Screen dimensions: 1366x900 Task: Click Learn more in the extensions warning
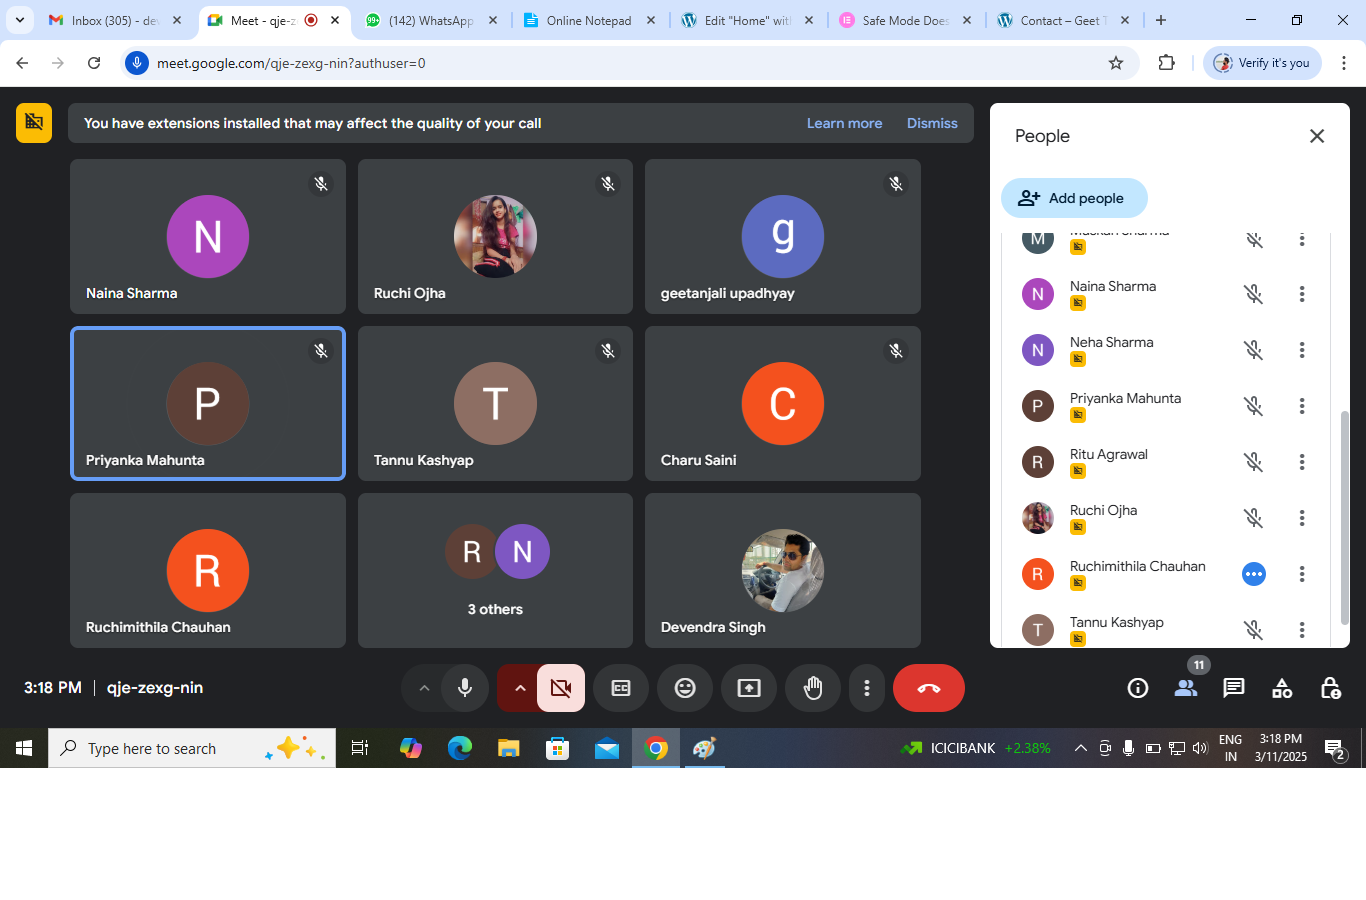point(845,123)
